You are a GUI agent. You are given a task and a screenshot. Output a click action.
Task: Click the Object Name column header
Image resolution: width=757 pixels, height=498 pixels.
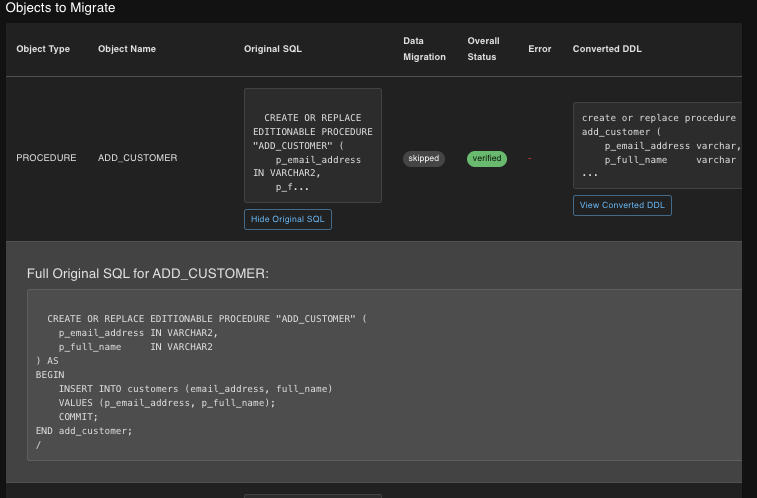[127, 49]
